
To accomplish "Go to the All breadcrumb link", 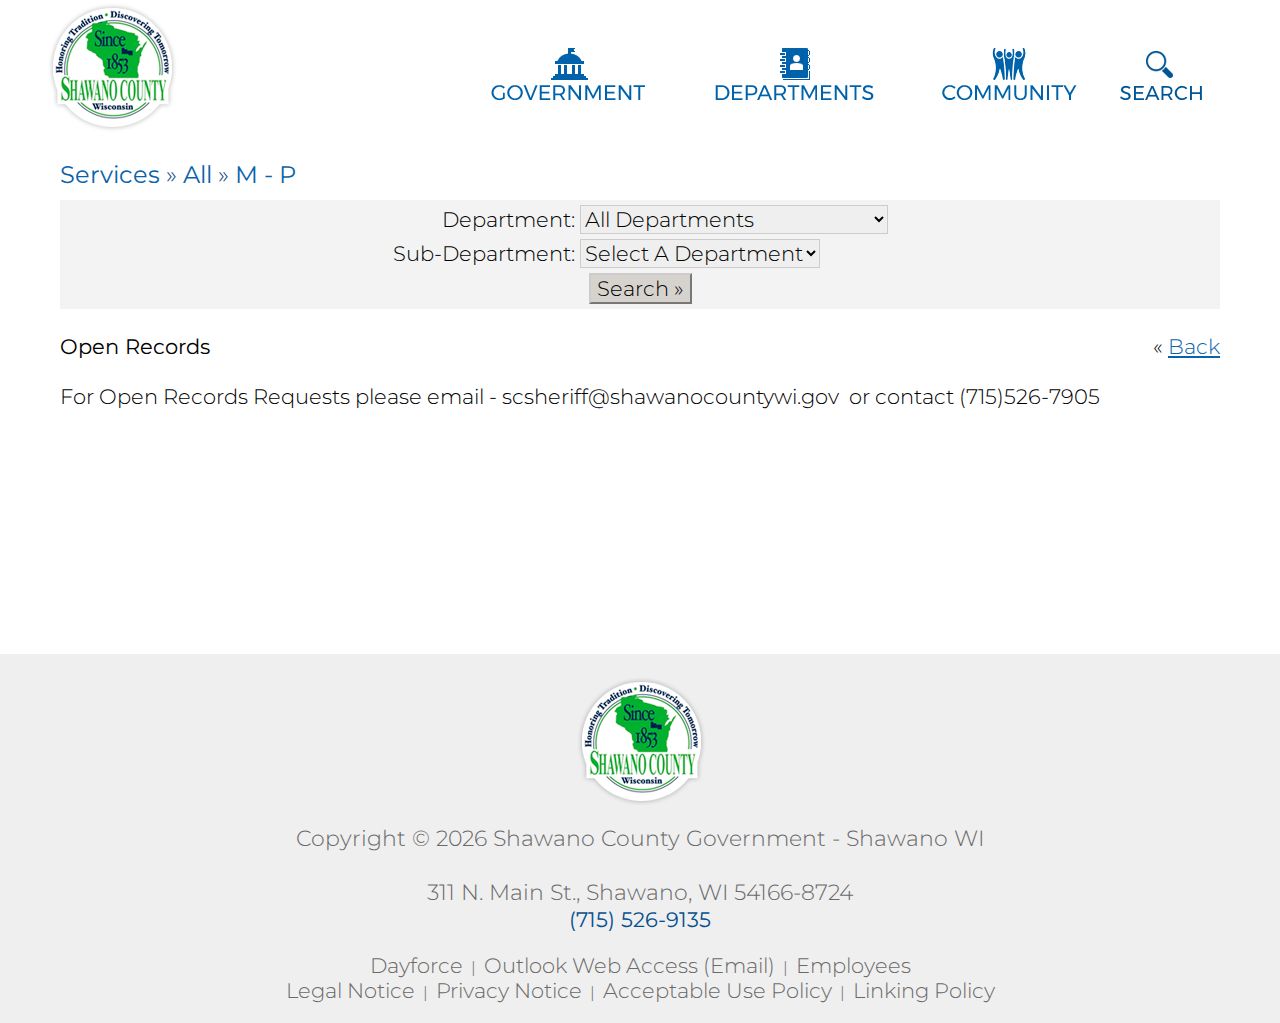I will click(x=197, y=175).
